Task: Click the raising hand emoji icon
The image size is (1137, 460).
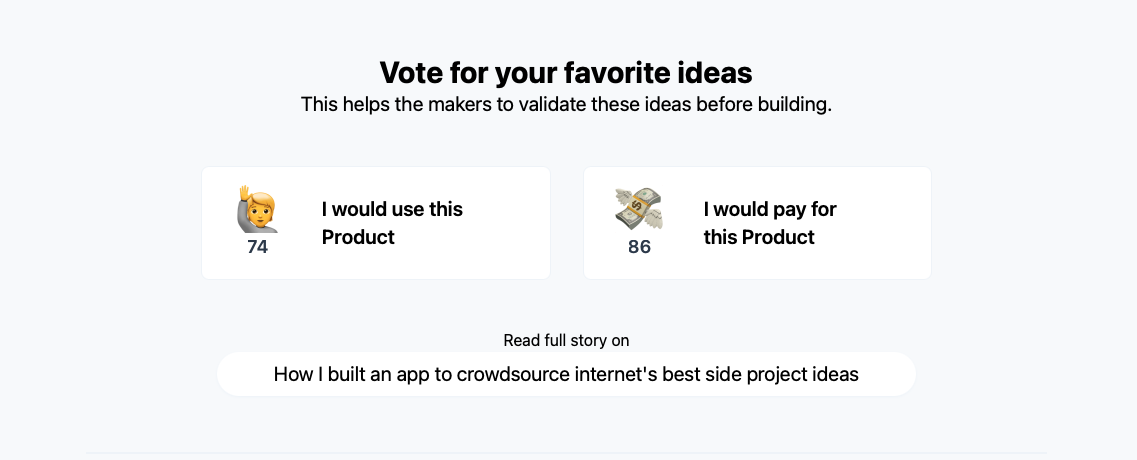Action: point(257,209)
